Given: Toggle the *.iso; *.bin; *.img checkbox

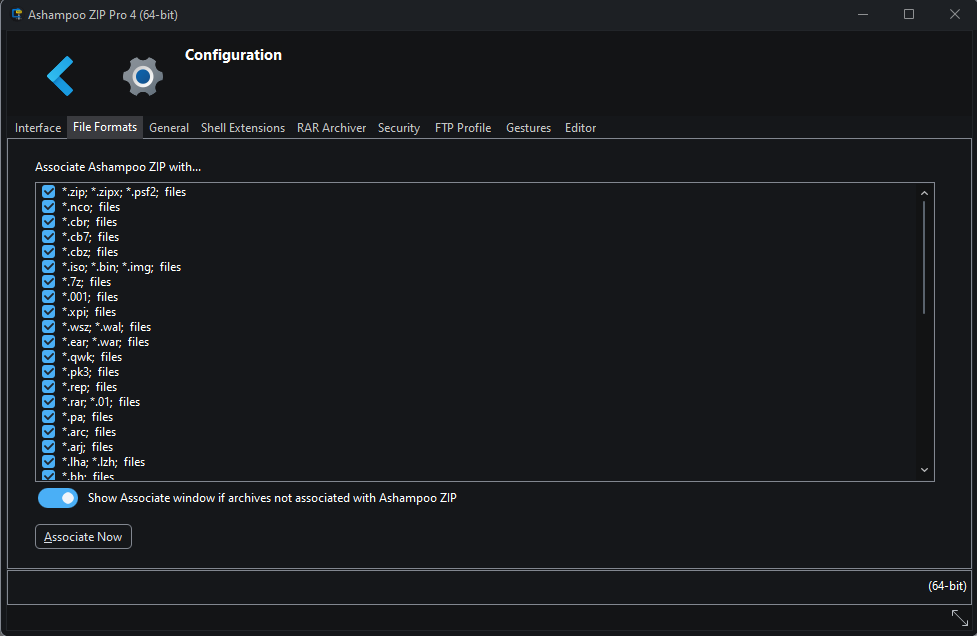Looking at the screenshot, I should point(49,267).
